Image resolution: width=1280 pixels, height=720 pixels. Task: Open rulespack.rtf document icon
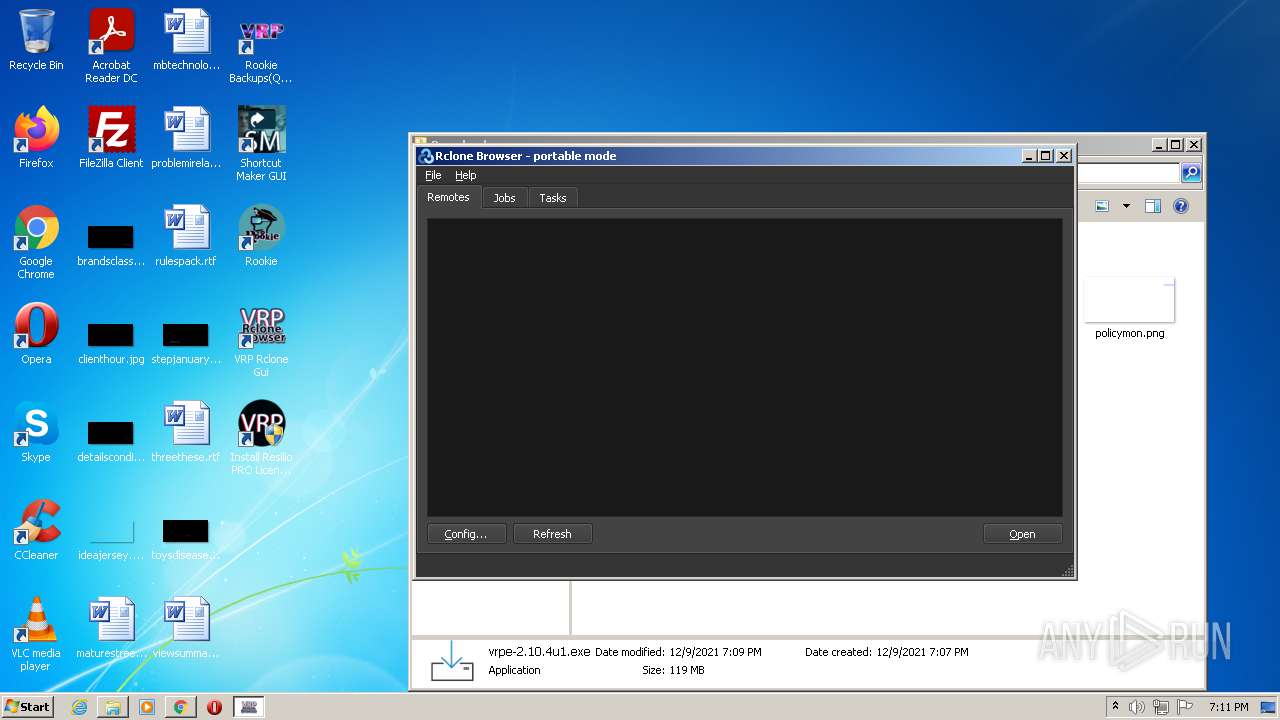click(186, 236)
